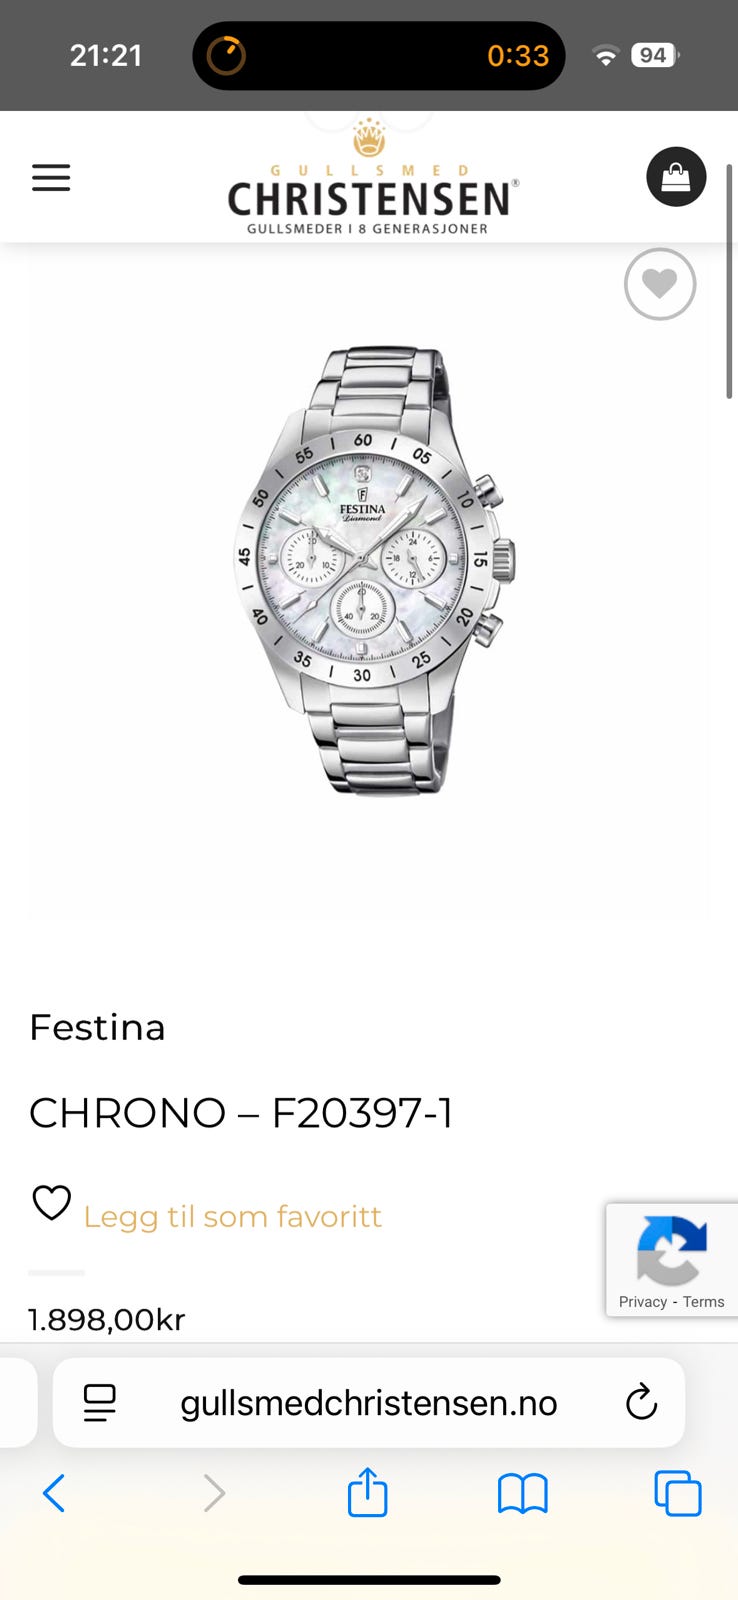This screenshot has height=1600, width=738.
Task: Tap the Gullsmed Christensen logo
Action: coord(370,178)
